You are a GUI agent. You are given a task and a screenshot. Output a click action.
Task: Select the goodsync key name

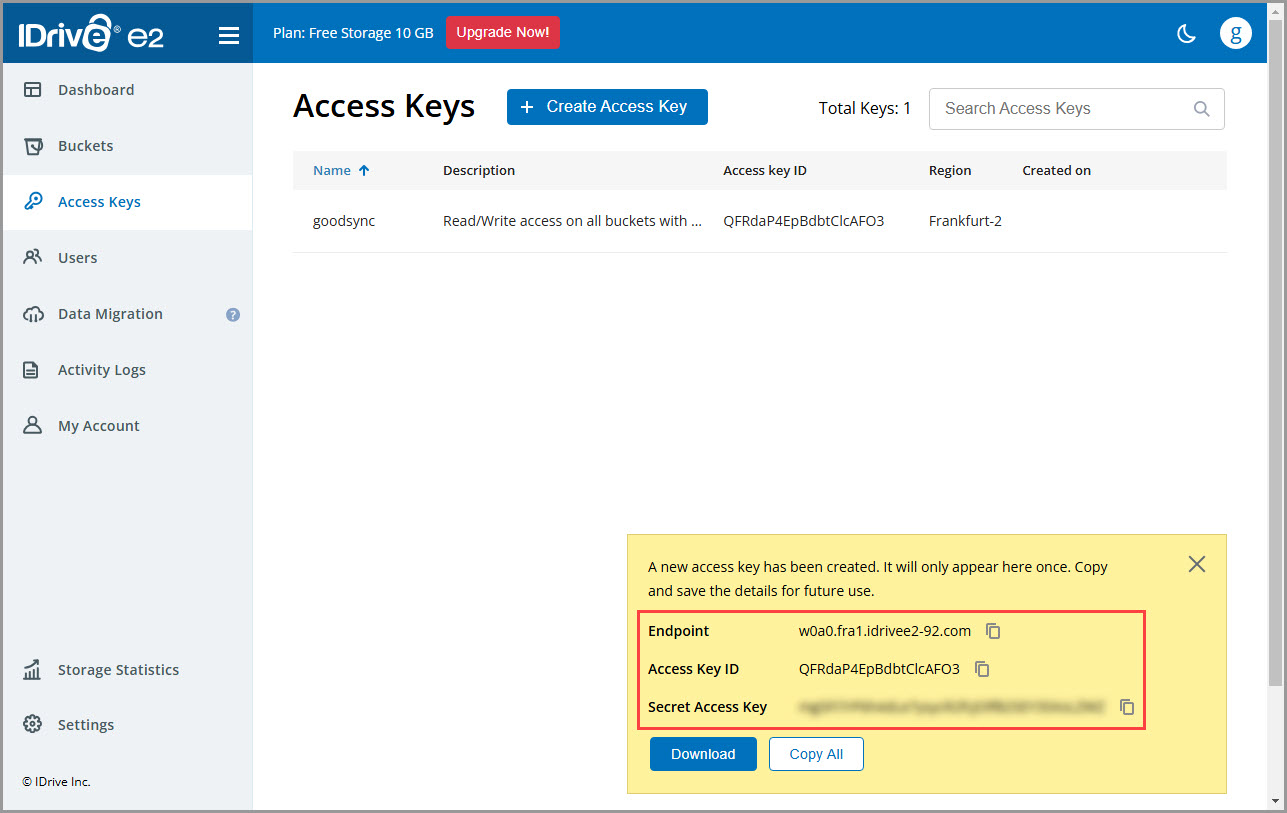click(344, 221)
